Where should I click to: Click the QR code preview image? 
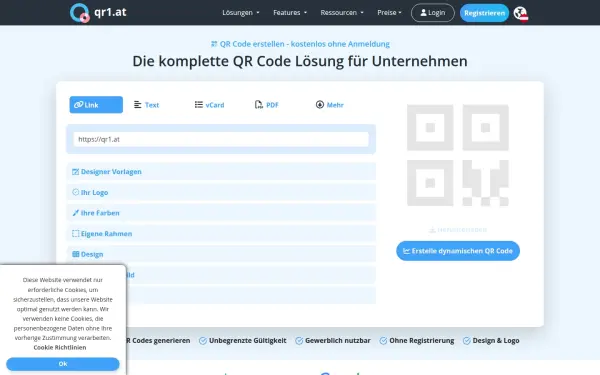[x=458, y=155]
